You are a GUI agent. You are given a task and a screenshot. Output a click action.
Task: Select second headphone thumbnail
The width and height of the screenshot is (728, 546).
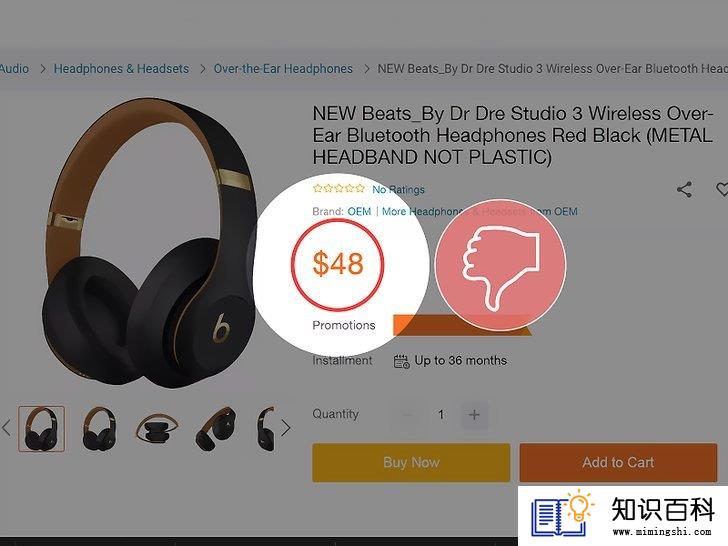(99, 429)
